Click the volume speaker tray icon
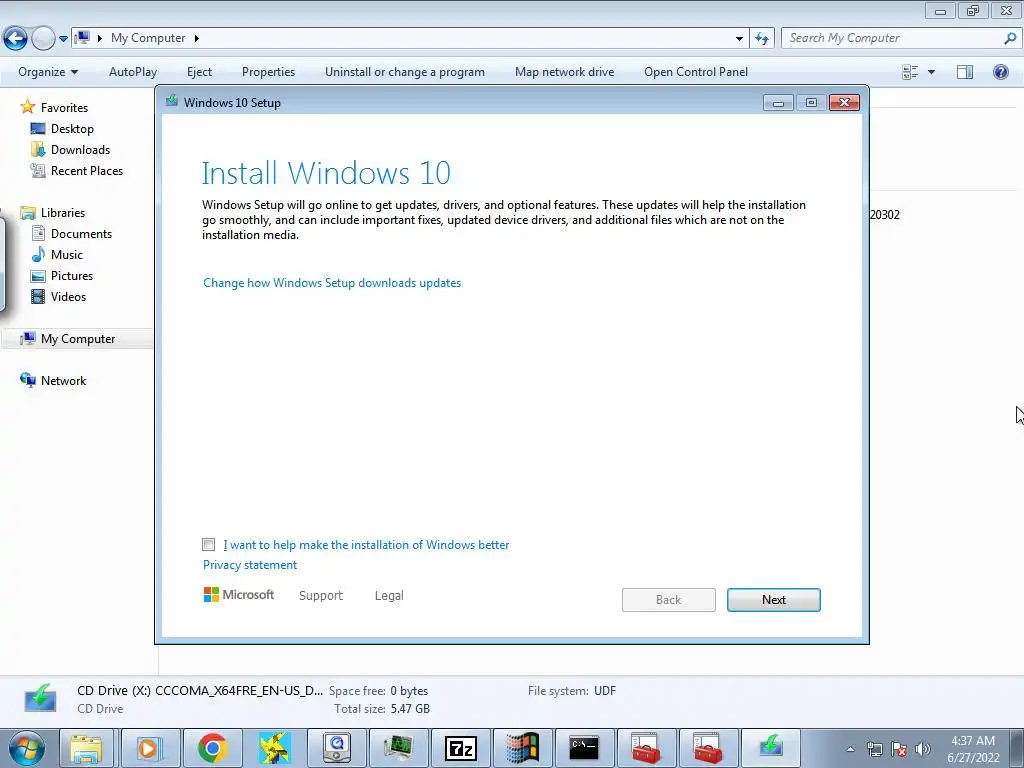This screenshot has width=1024, height=768. (x=922, y=749)
